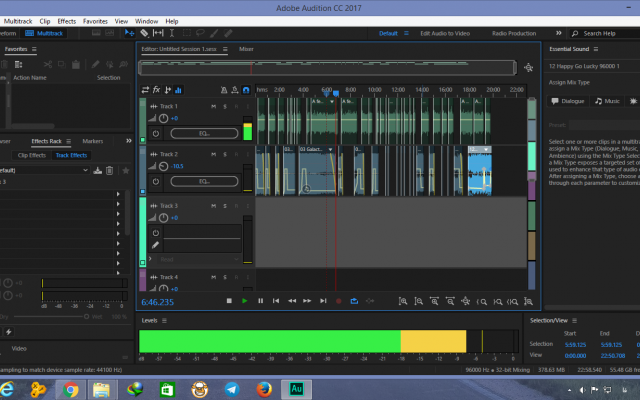Show track Effects (fx) panel
640x400 pixels.
[x=156, y=90]
